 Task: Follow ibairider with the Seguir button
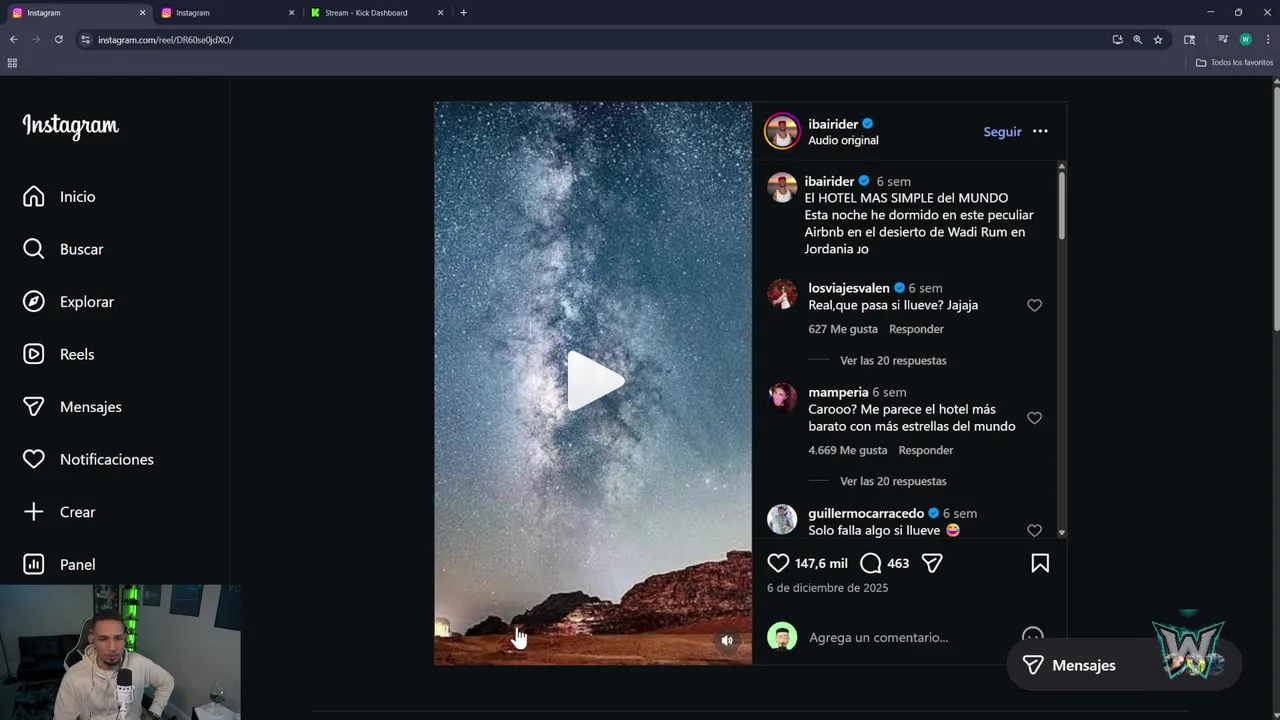click(1002, 132)
